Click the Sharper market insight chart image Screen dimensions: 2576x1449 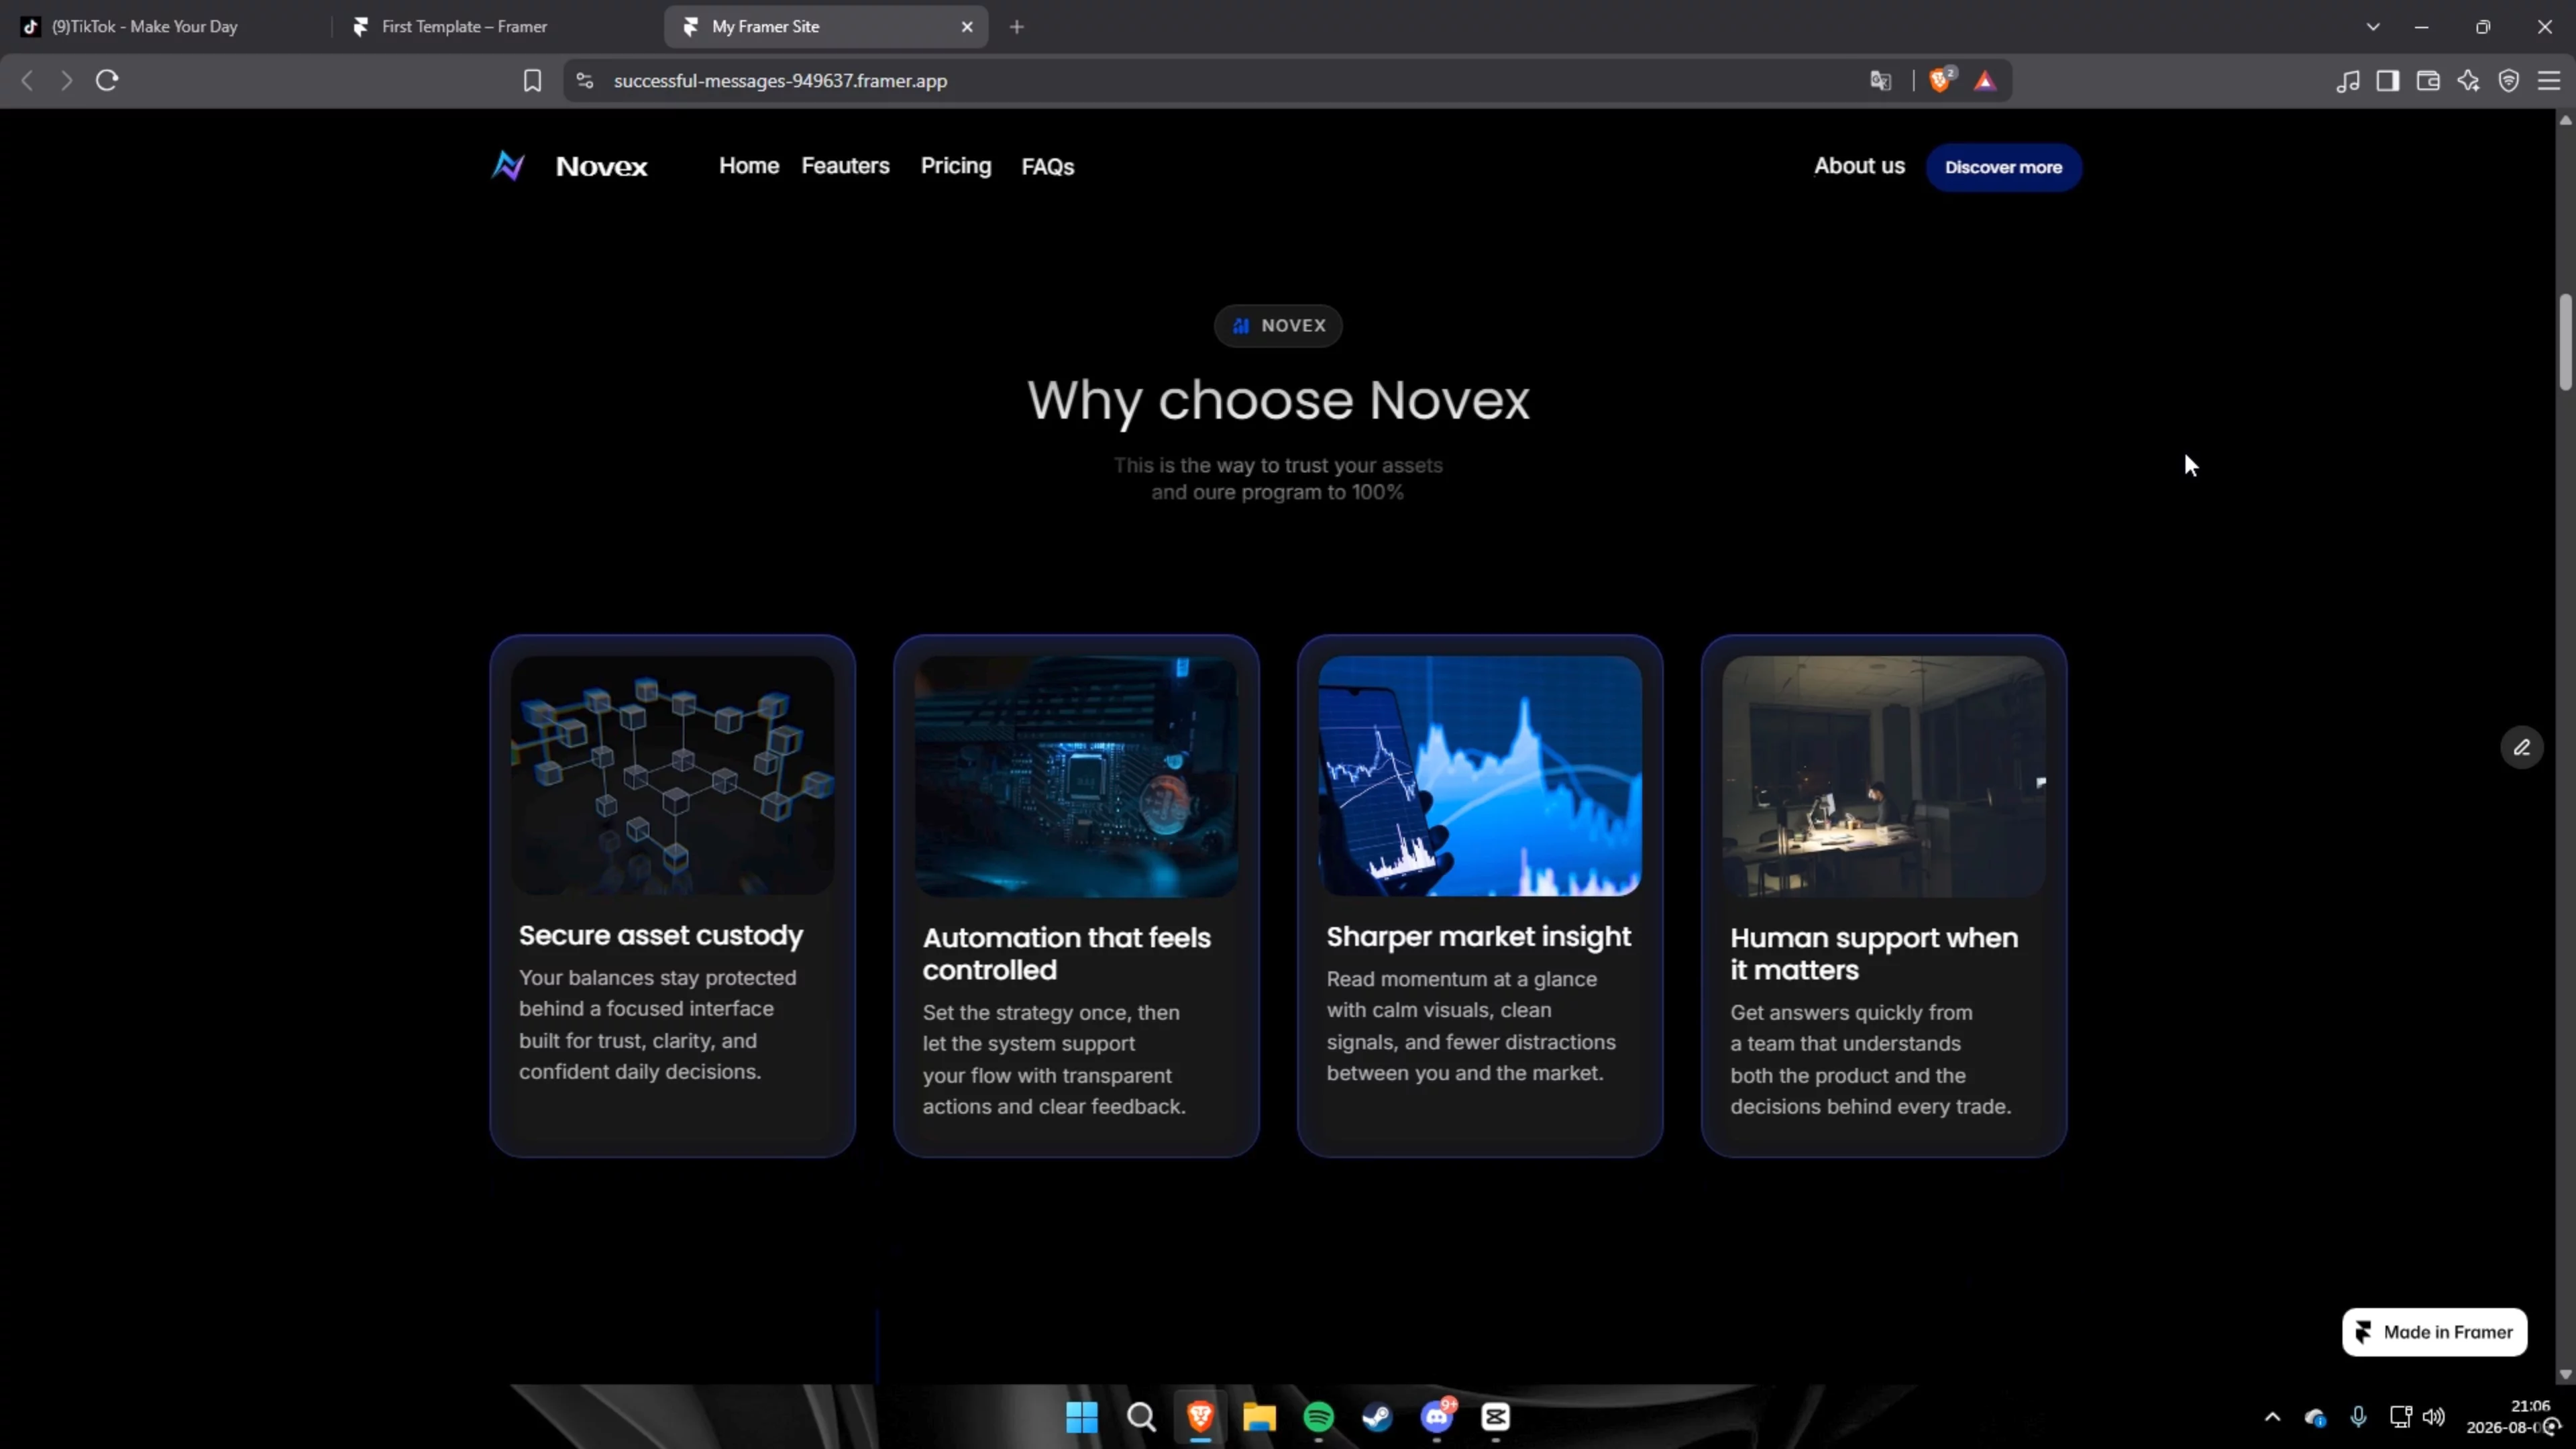pos(1480,776)
